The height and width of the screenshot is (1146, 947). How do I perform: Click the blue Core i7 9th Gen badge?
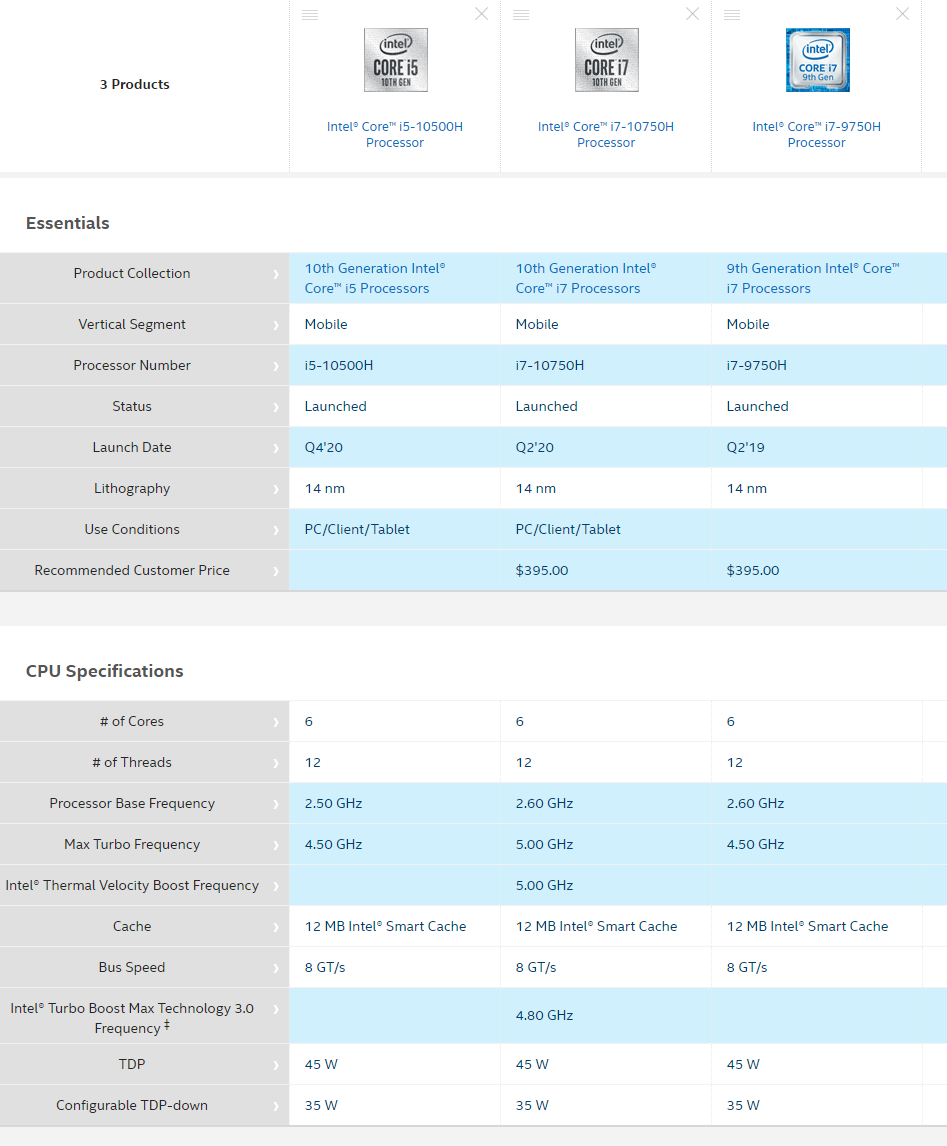point(817,60)
